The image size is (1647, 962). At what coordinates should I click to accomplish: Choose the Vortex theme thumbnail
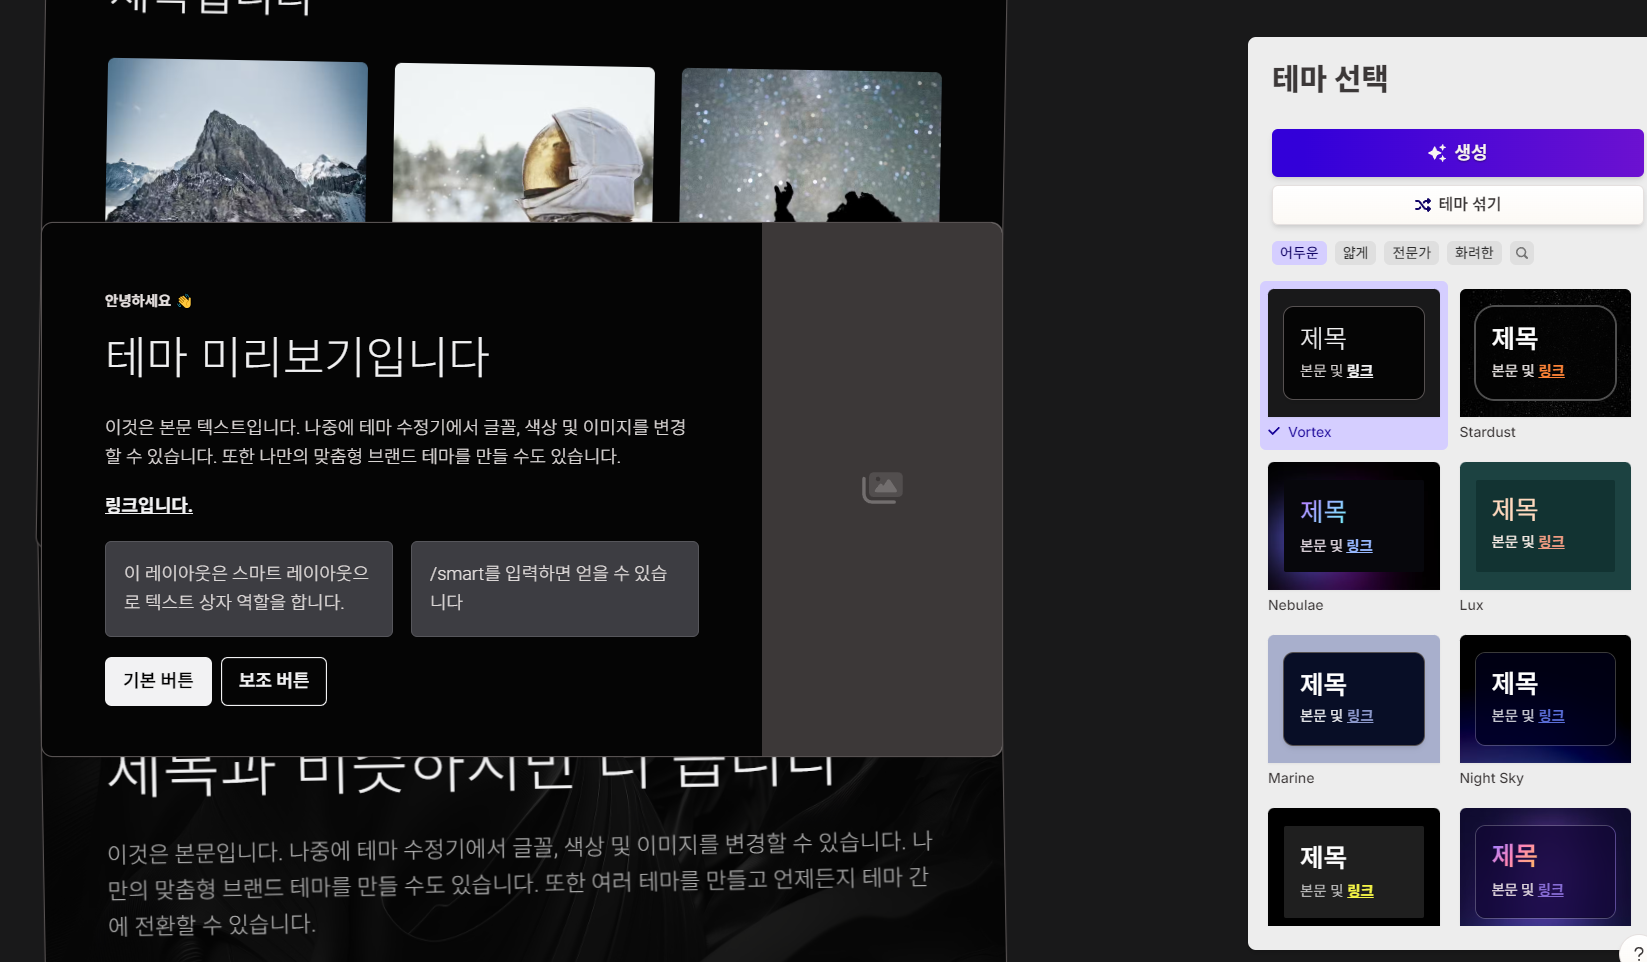(x=1354, y=353)
